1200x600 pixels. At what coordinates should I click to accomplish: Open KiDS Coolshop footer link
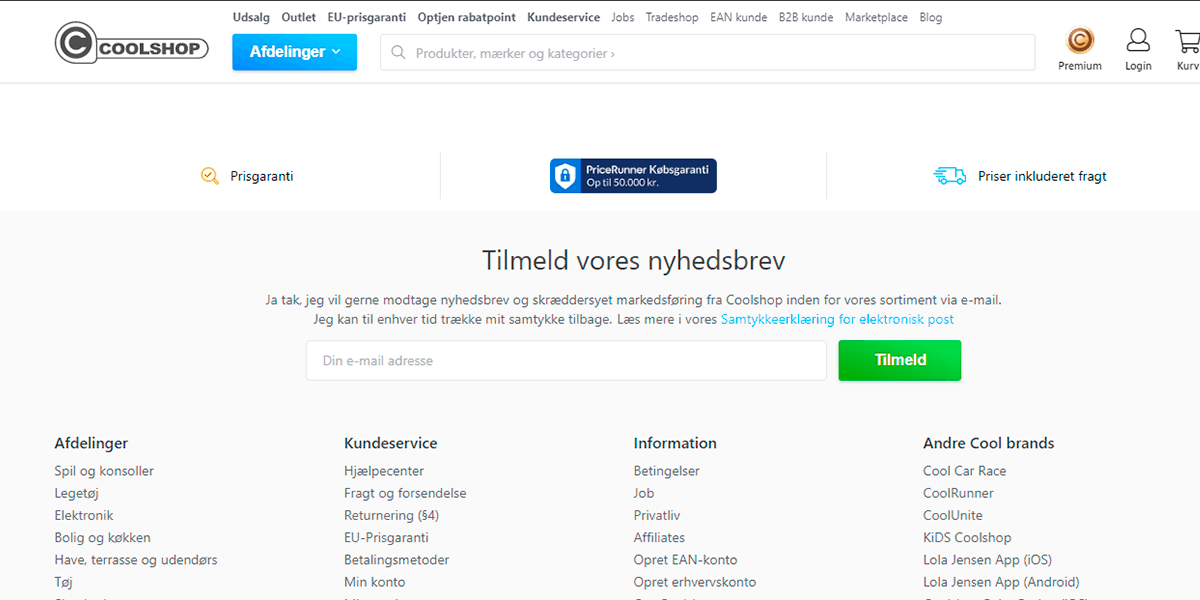(x=967, y=538)
